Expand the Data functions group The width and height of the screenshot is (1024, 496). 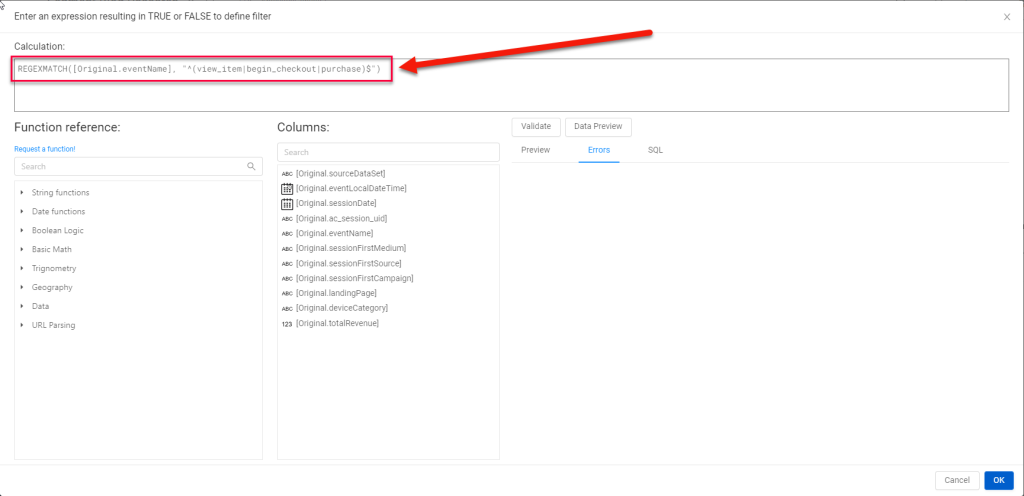[x=22, y=306]
